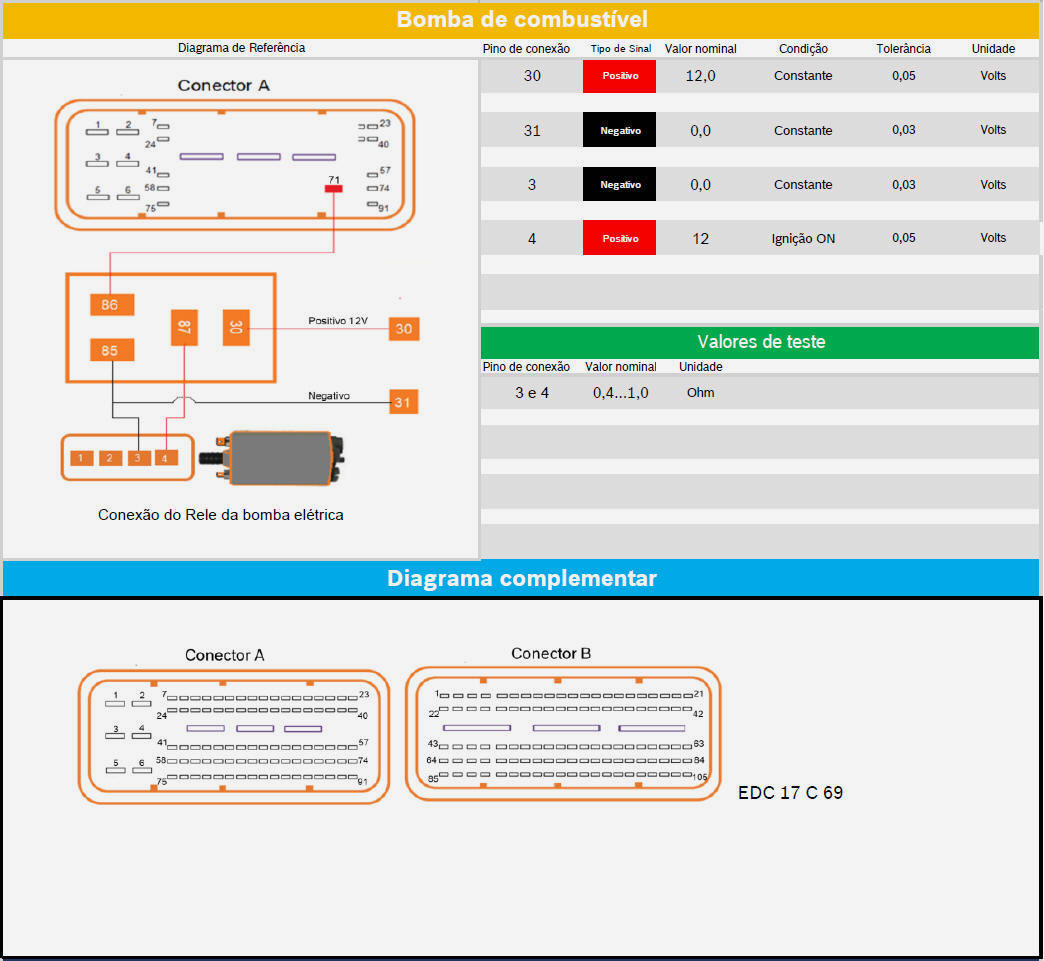Select relay terminal 85
1044x961 pixels.
pos(111,351)
